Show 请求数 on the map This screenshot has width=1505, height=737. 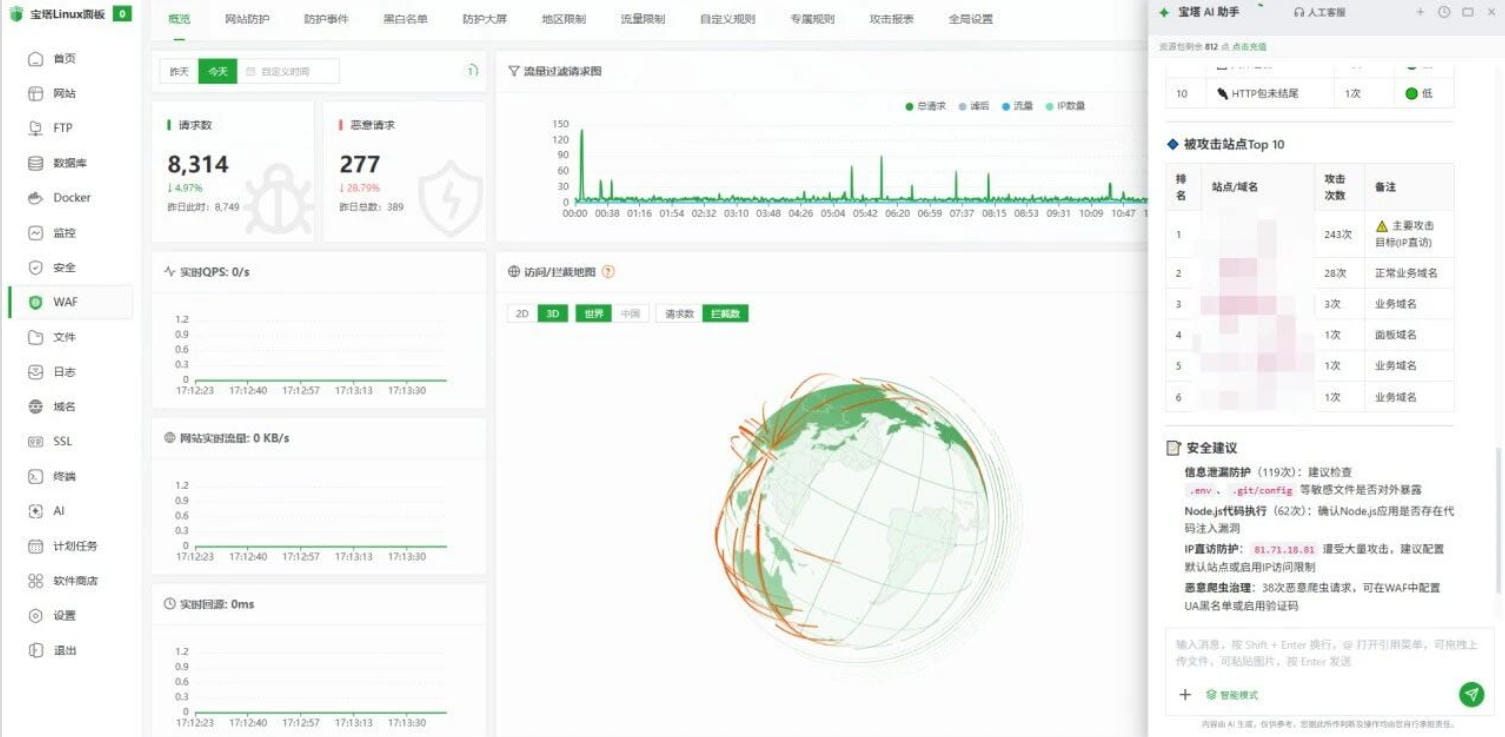tap(680, 314)
